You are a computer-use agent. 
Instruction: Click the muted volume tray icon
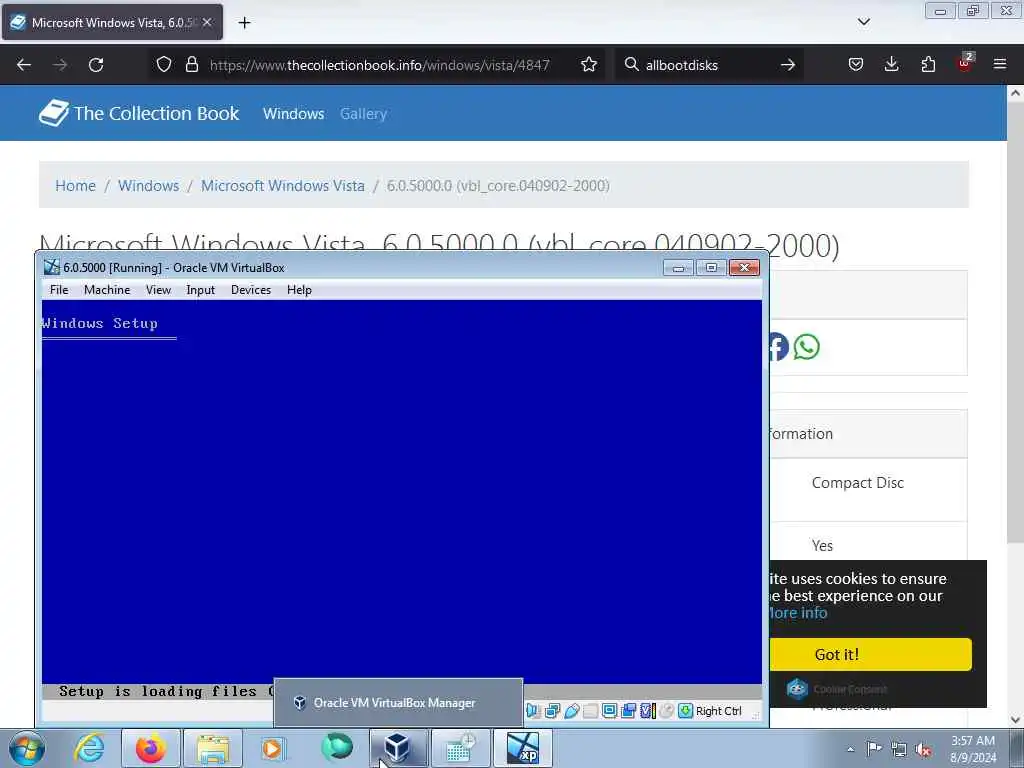[x=923, y=749]
